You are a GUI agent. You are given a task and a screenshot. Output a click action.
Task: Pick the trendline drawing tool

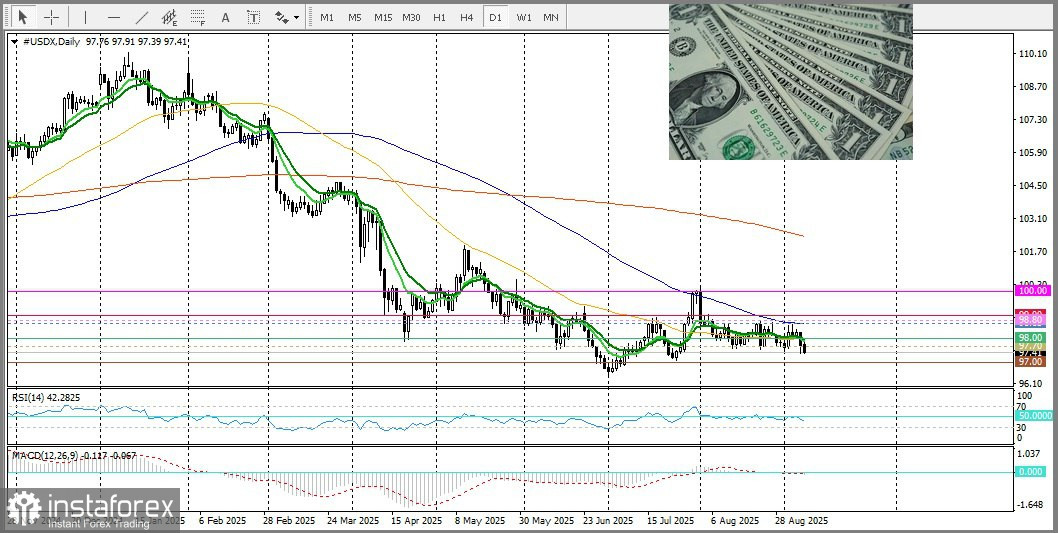142,17
